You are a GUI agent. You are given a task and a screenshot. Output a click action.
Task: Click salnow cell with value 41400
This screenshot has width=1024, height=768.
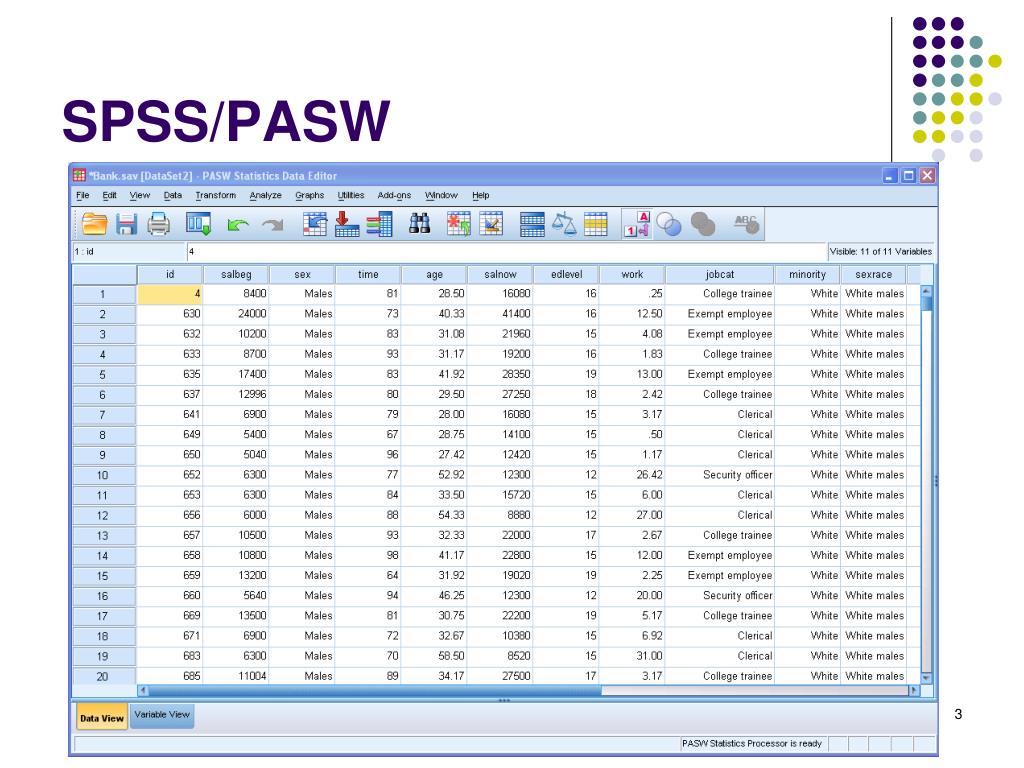pyautogui.click(x=500, y=314)
